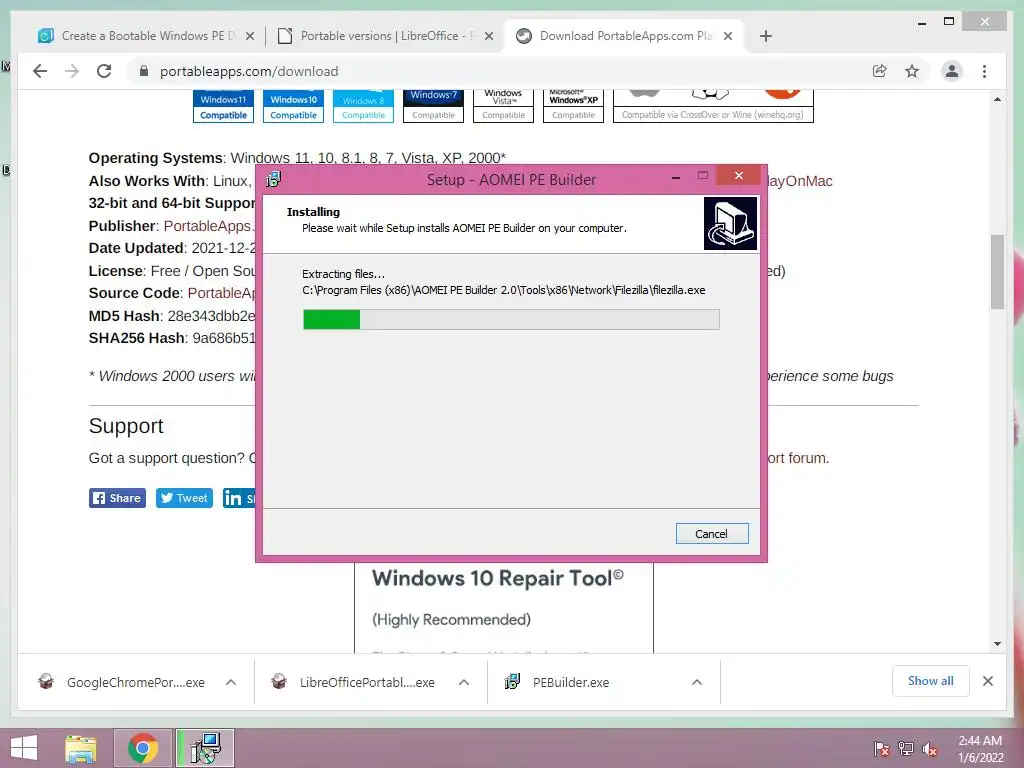This screenshot has width=1024, height=768.
Task: Click the Tweet button
Action: (184, 498)
